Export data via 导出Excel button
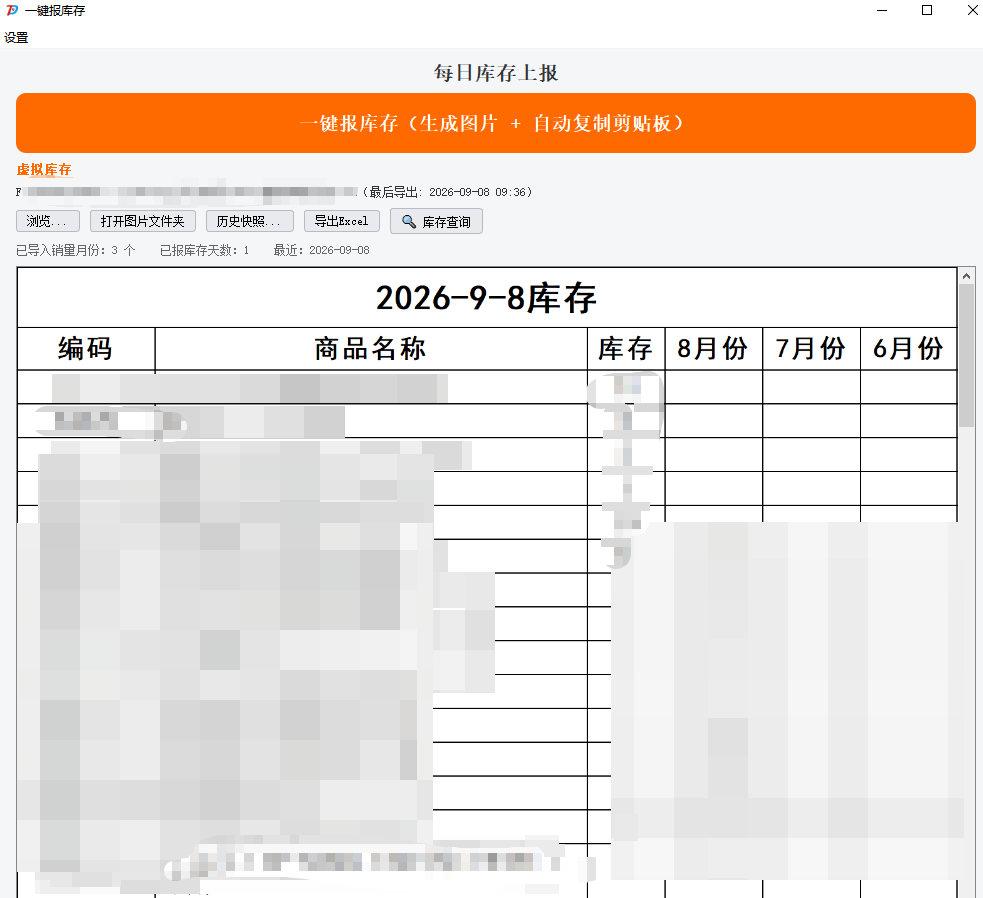This screenshot has height=898, width=983. (342, 221)
